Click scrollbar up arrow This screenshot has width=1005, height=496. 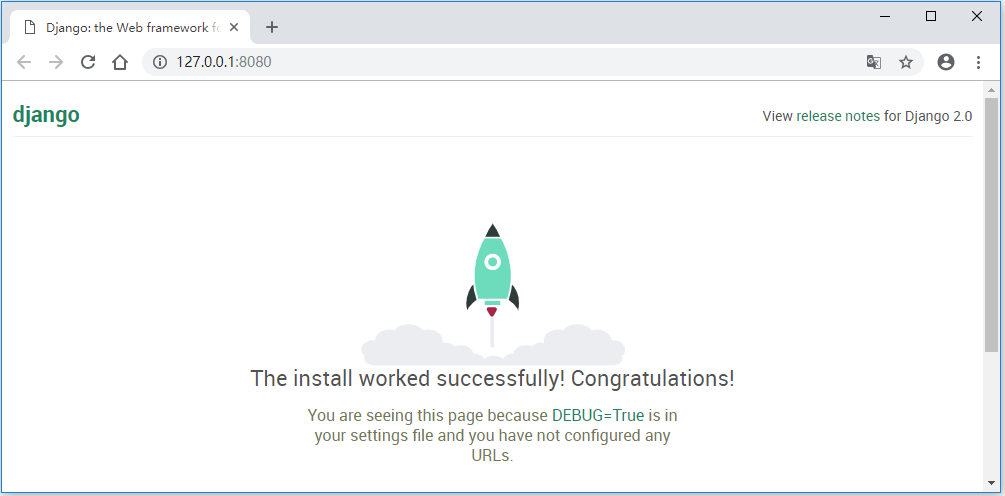click(991, 90)
